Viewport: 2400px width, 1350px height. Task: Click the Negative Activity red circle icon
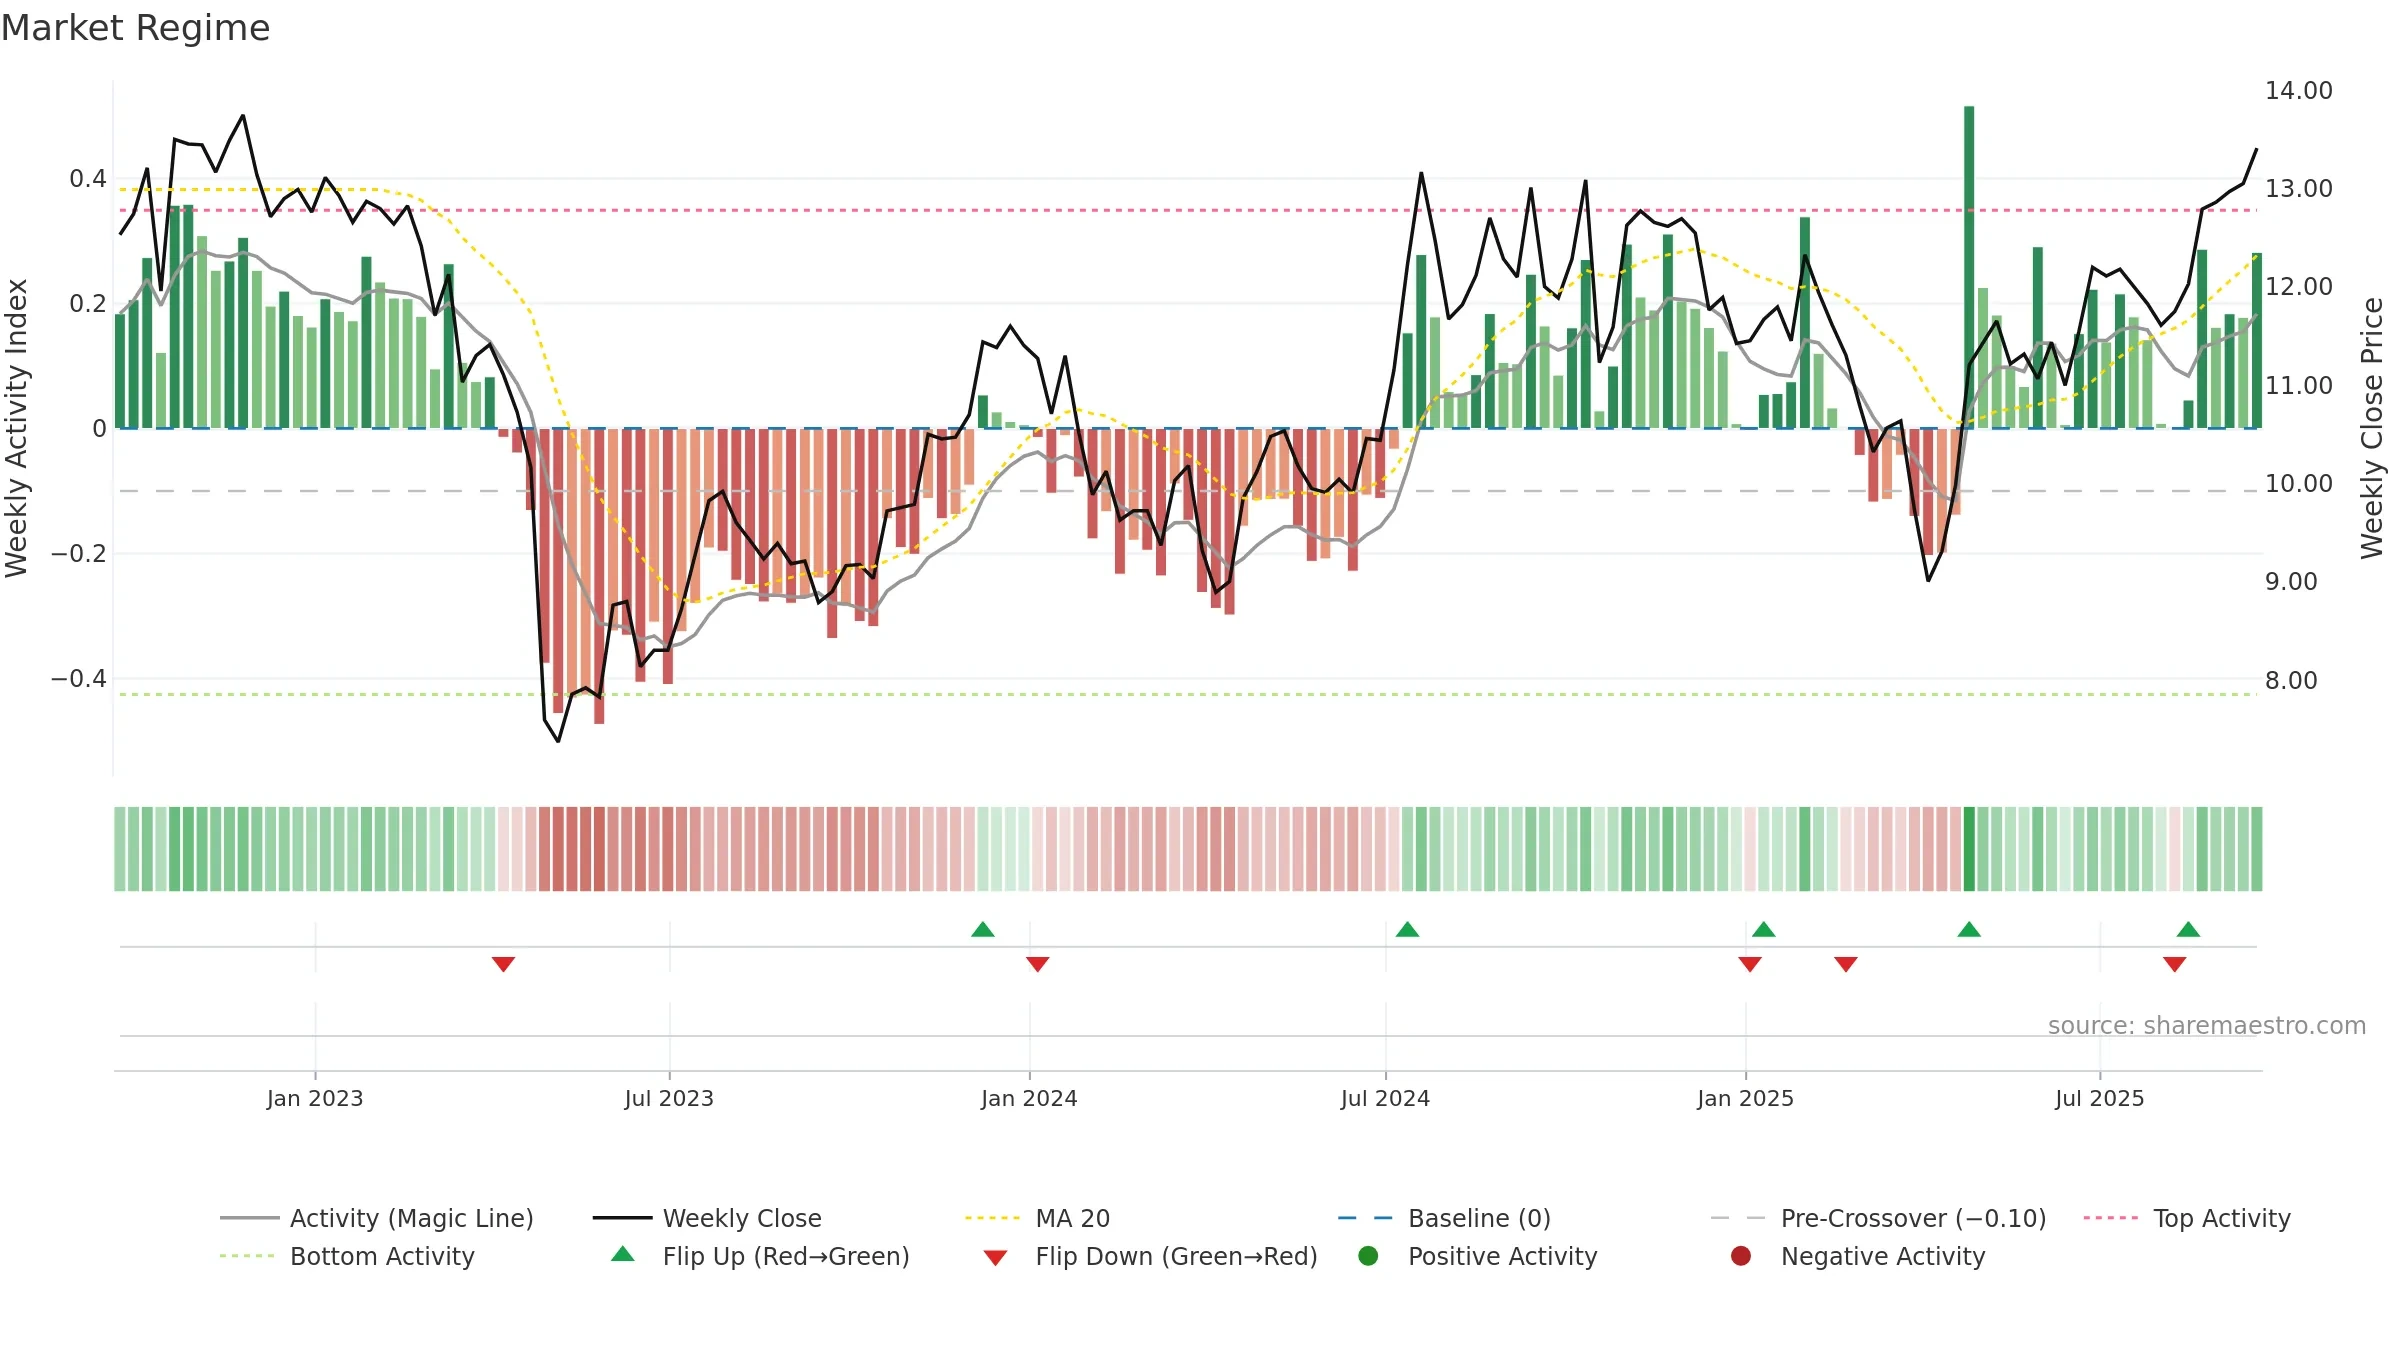pos(1741,1256)
